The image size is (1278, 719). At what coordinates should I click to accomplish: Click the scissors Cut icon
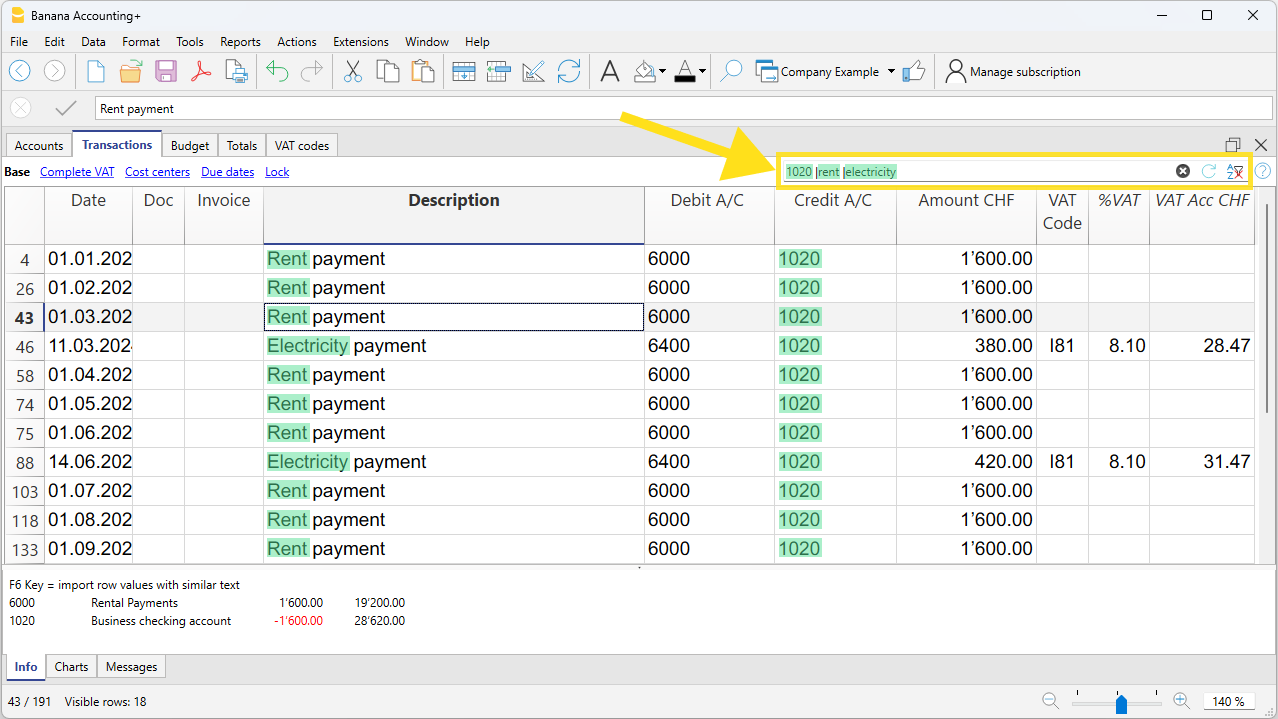(352, 72)
